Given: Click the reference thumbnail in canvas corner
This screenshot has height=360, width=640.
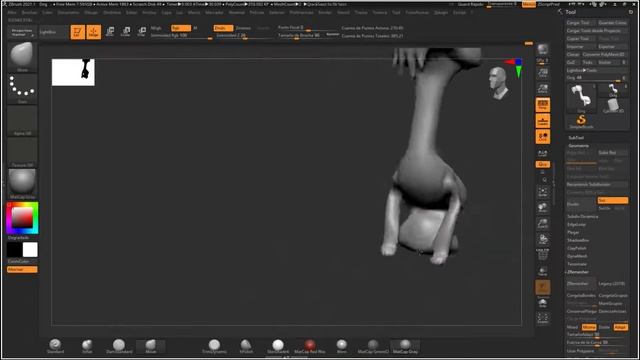Looking at the screenshot, I should pyautogui.click(x=73, y=72).
